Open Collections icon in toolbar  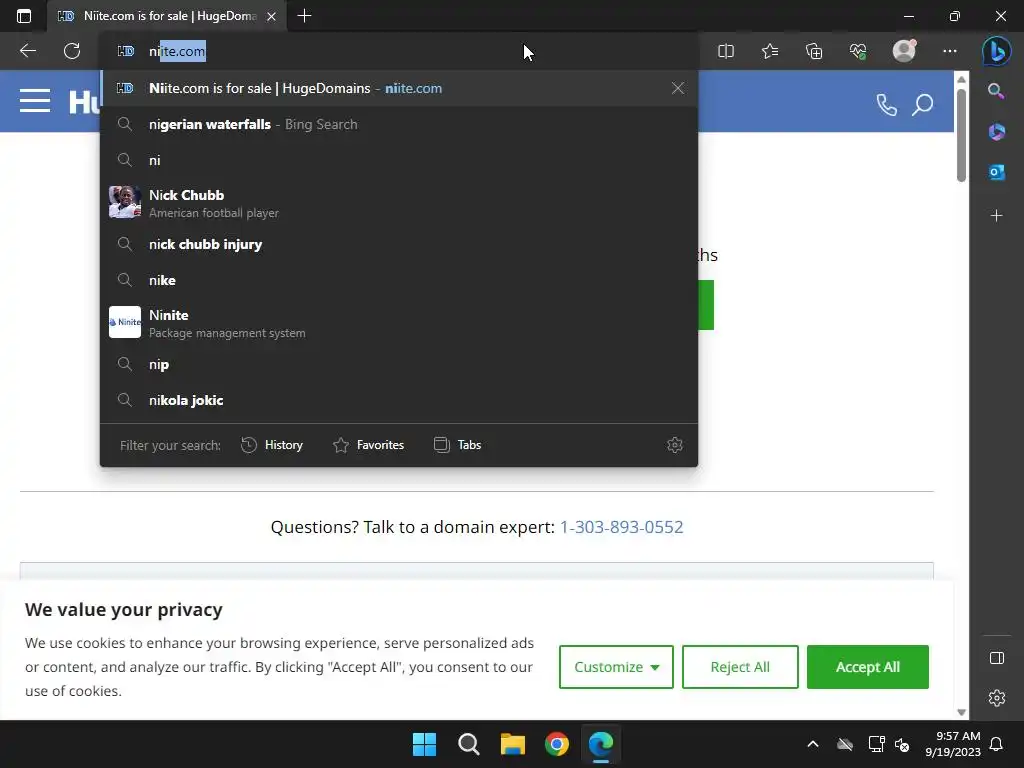click(x=814, y=51)
